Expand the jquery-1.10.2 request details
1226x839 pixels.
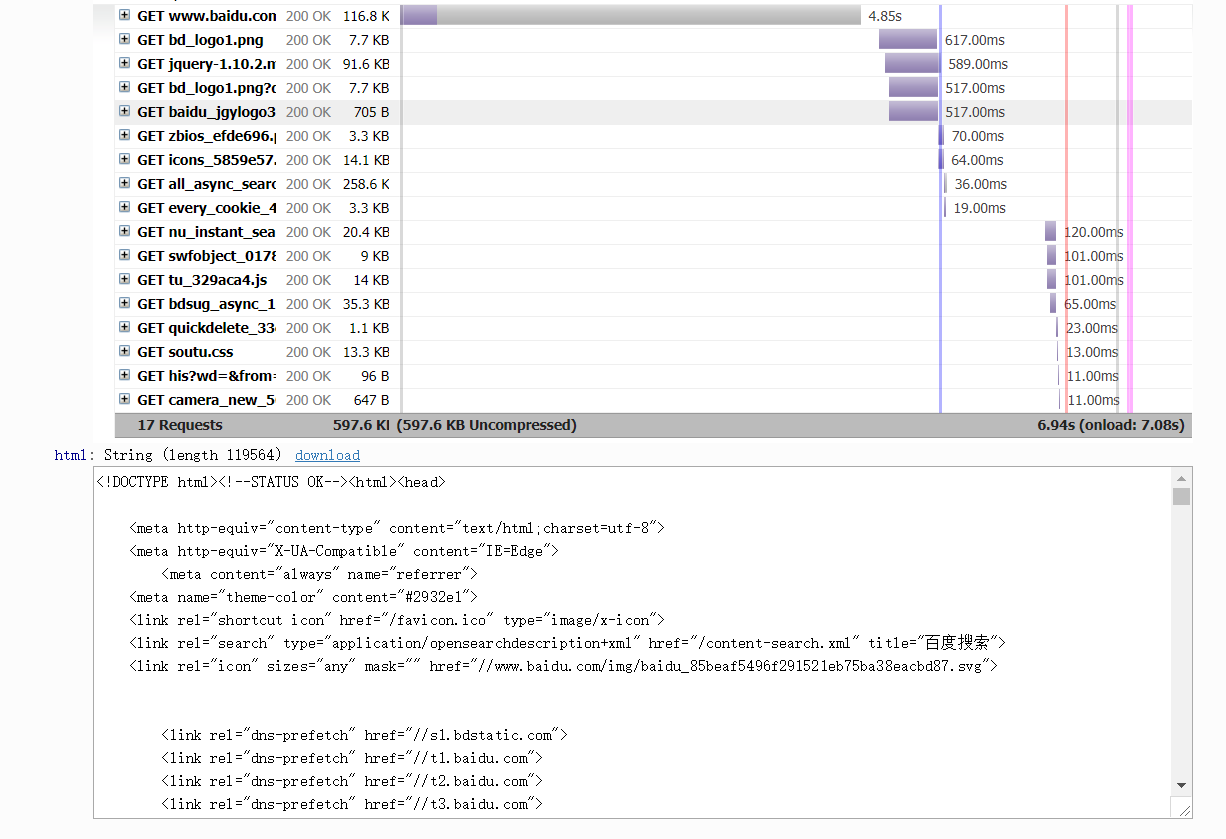(125, 64)
